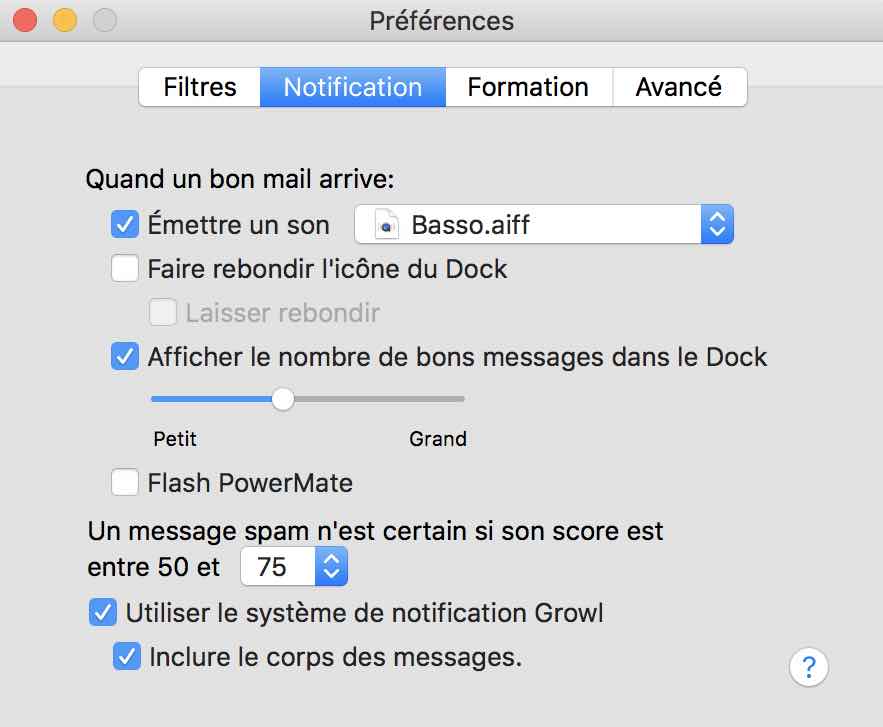Click the disabled Laisser rebondir checkbox
The width and height of the screenshot is (883, 727).
click(x=163, y=313)
